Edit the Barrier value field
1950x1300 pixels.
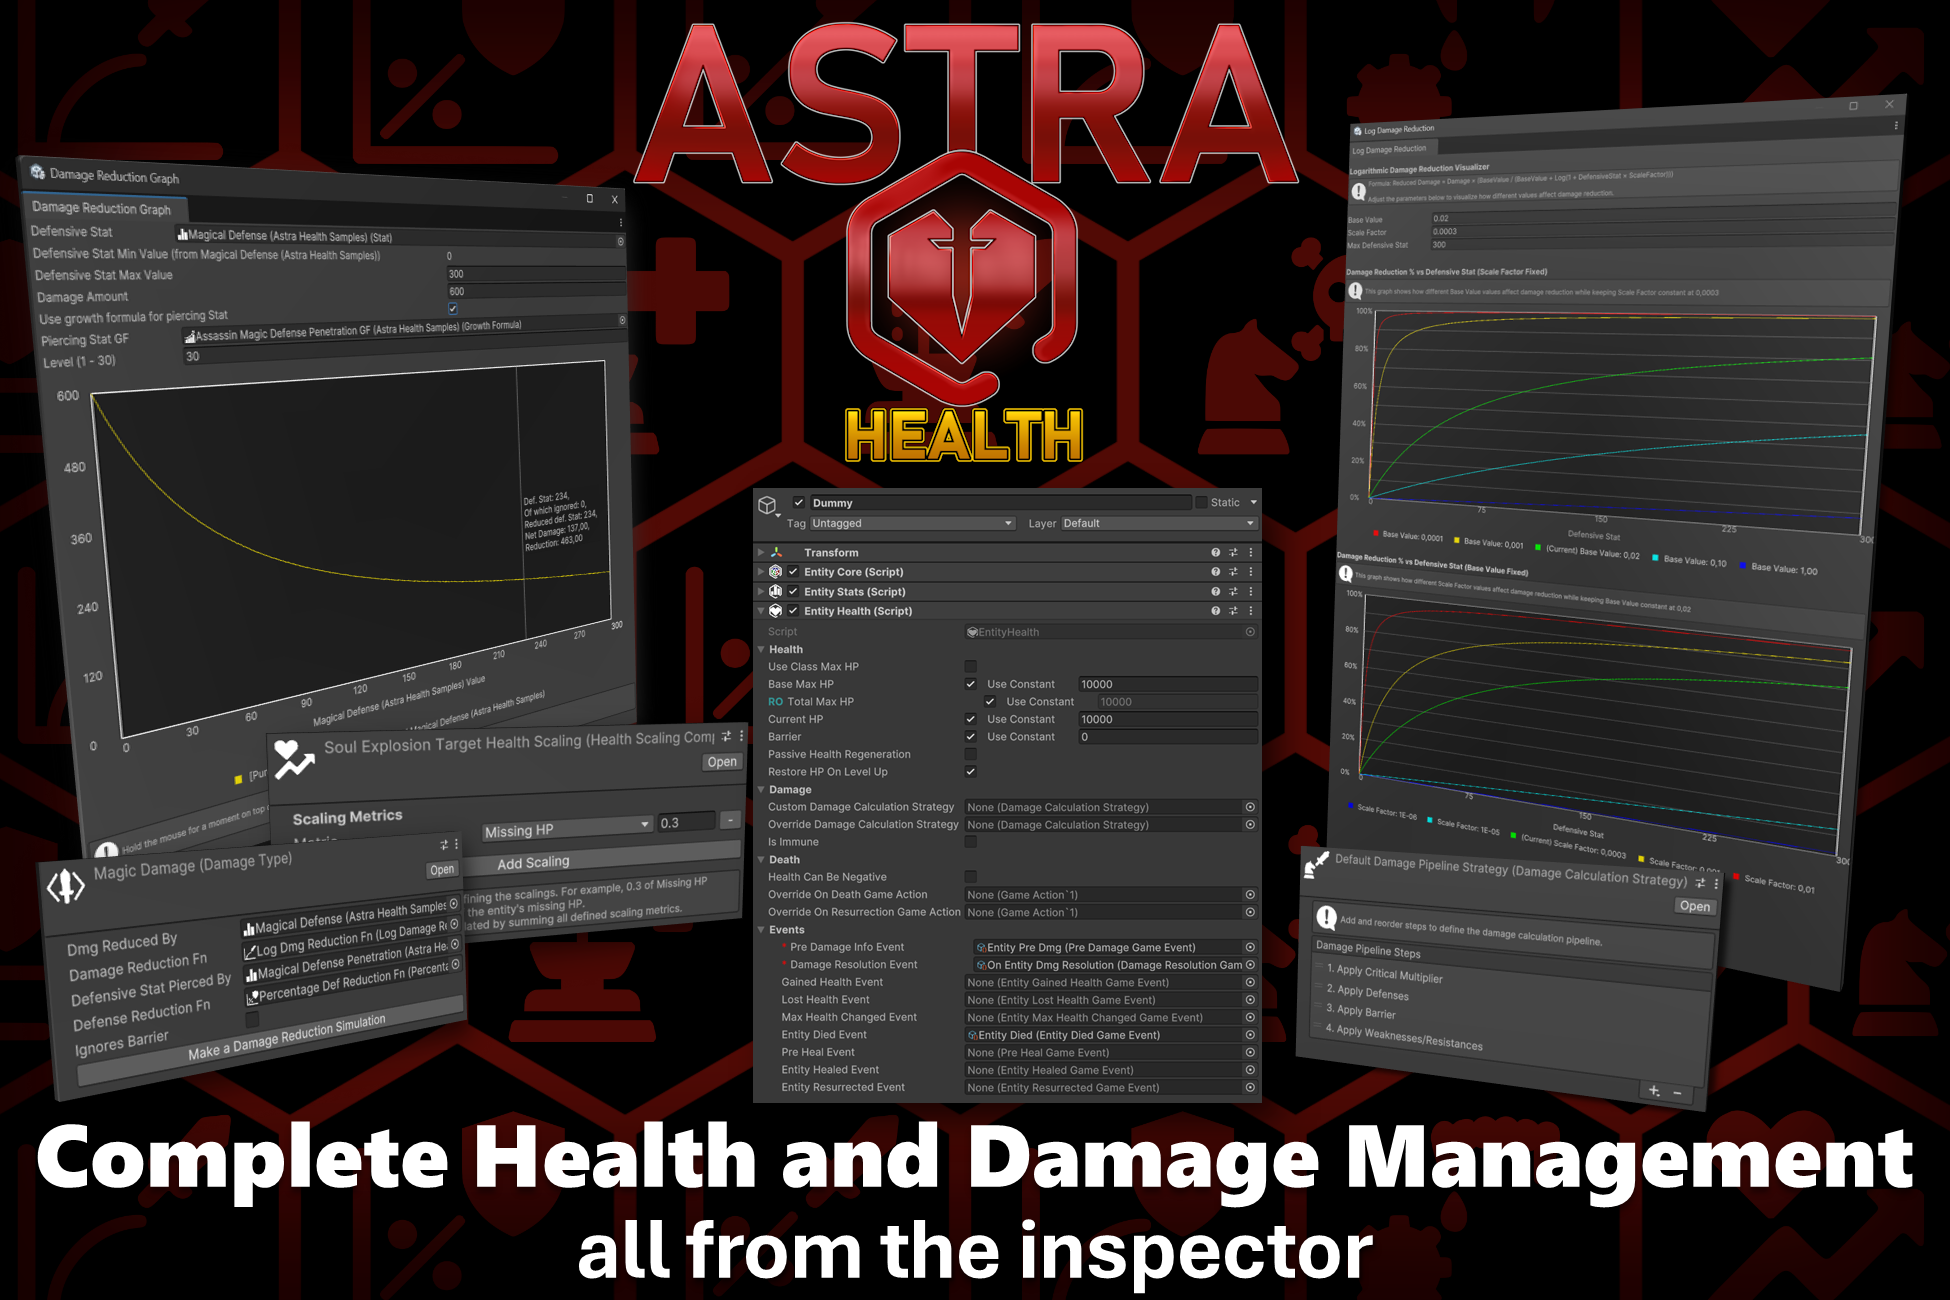(x=1167, y=737)
